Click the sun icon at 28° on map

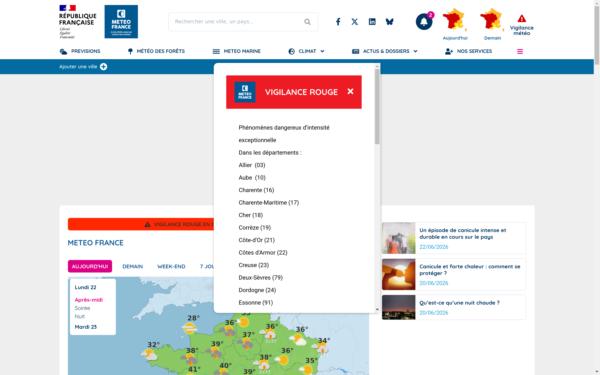190,328
